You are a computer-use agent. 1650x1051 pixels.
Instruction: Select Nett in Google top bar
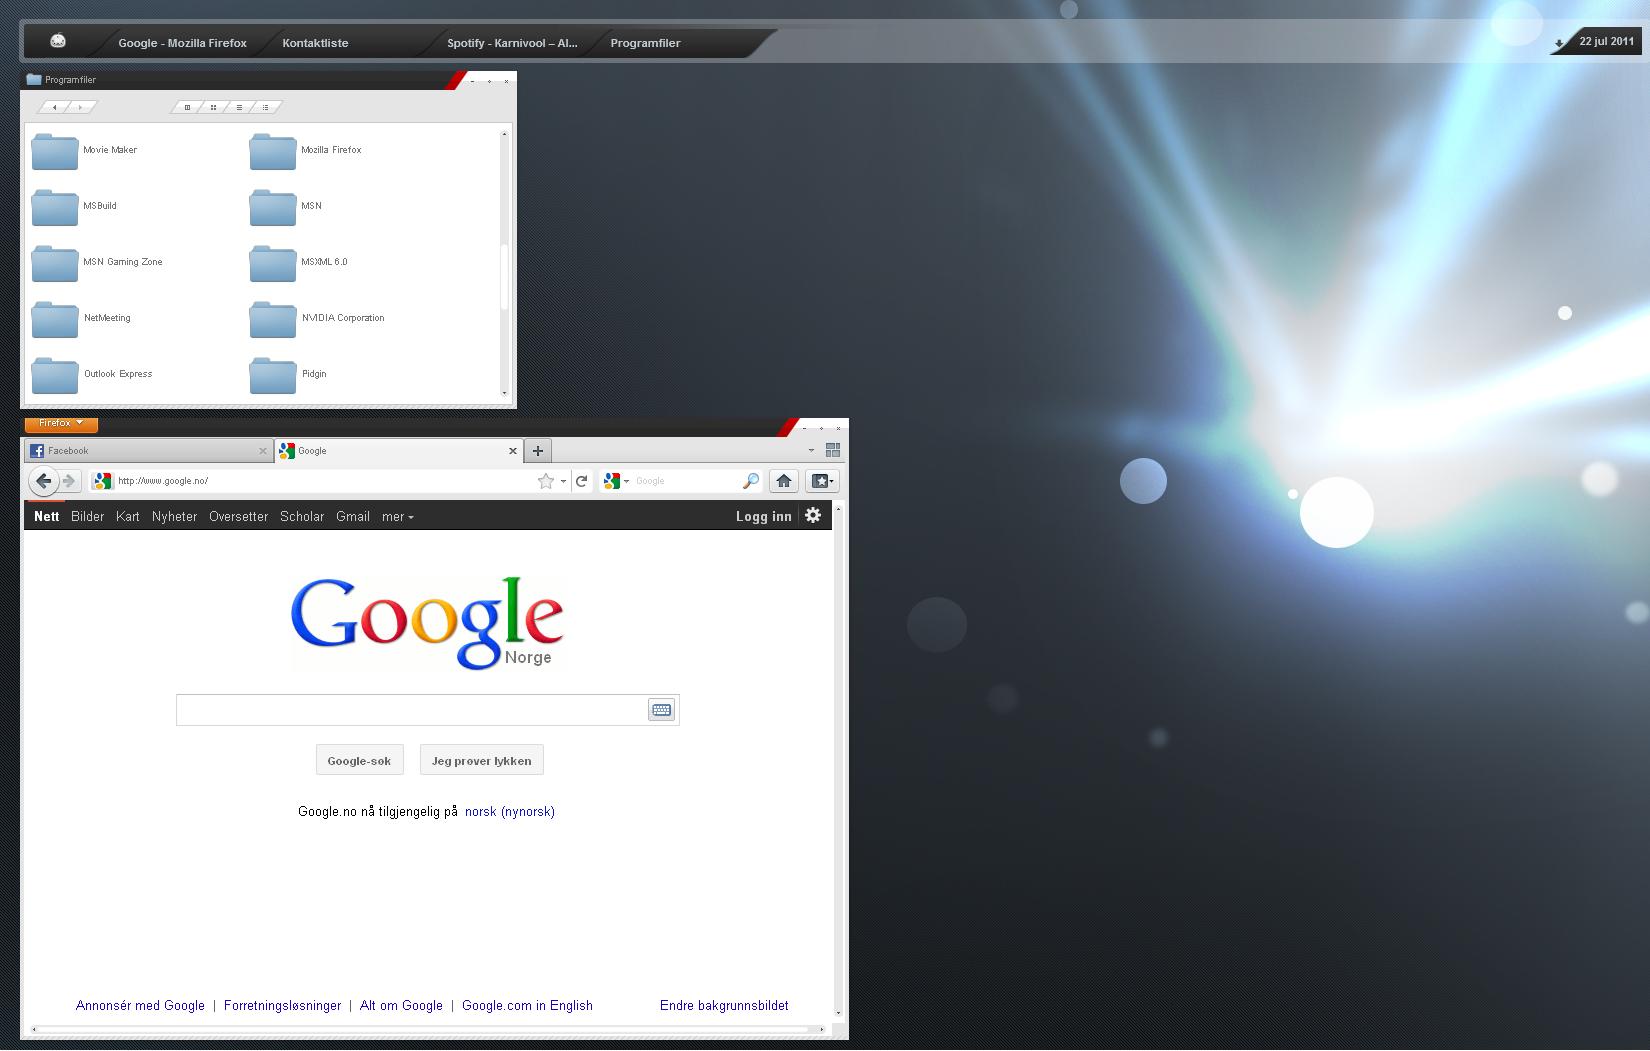coord(47,517)
